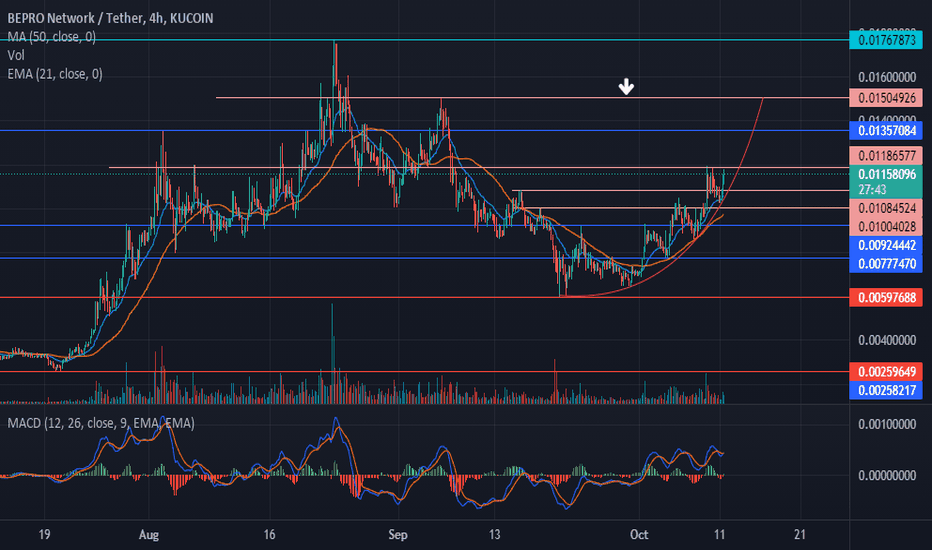The width and height of the screenshot is (932, 550).
Task: Click the MACD axis value 0.00000000
Action: tap(887, 476)
